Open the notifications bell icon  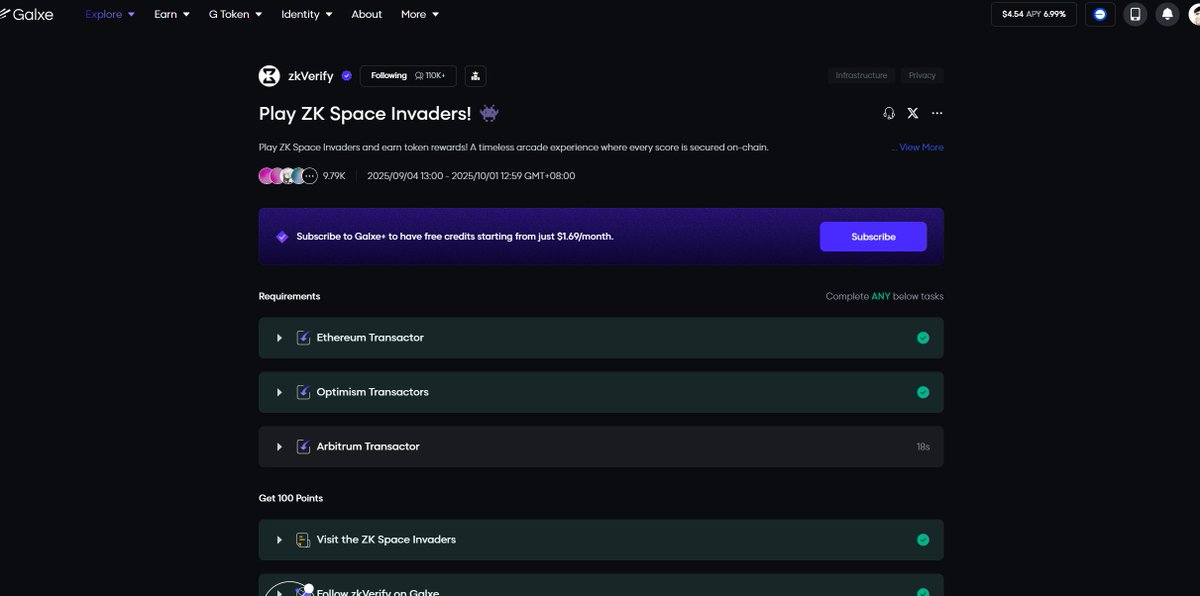(x=1166, y=14)
